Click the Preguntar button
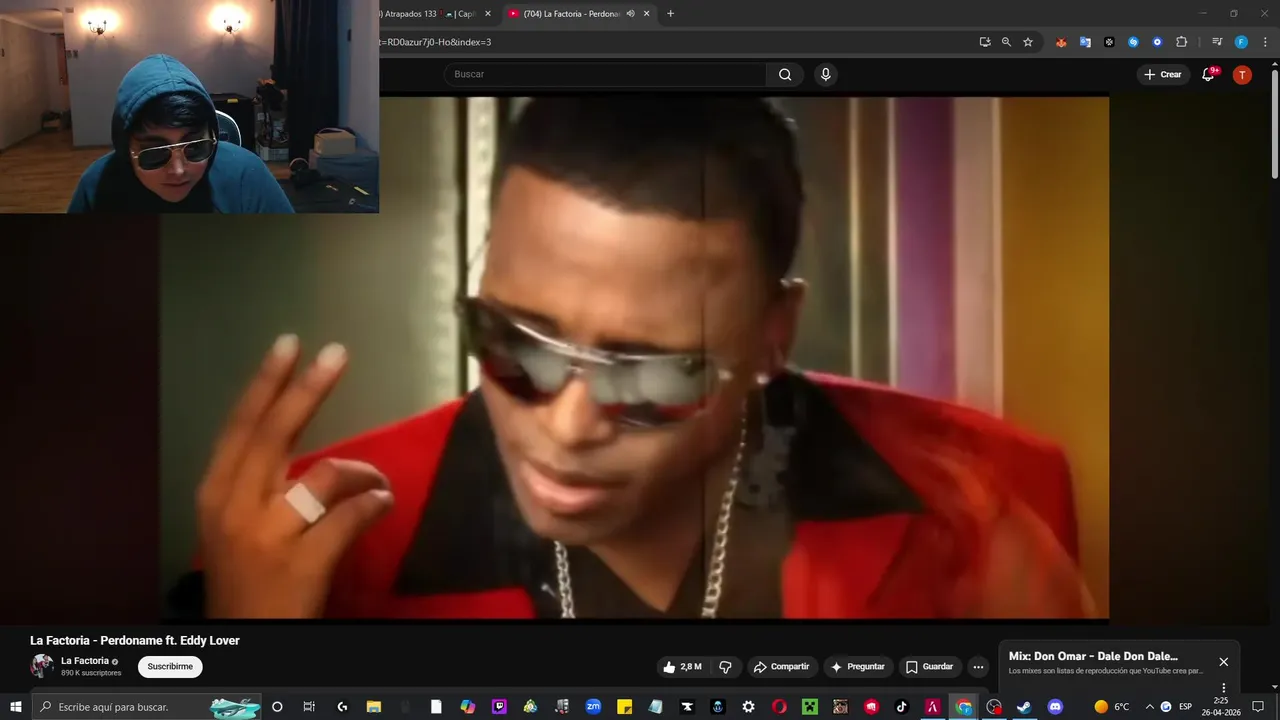Screen dimensions: 1280x720 (x=858, y=667)
